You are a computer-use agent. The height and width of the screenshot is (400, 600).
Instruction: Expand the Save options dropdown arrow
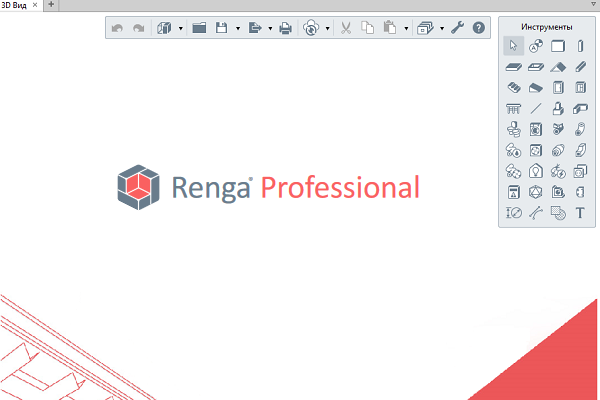[238, 28]
